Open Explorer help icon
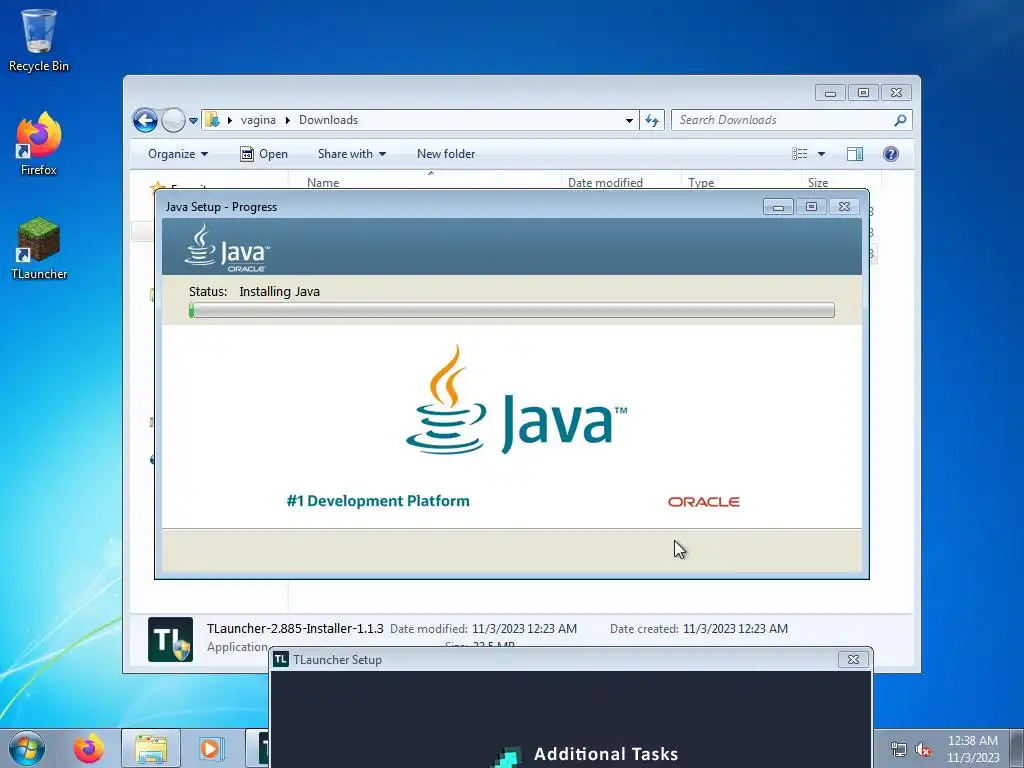The image size is (1024, 768). click(891, 154)
